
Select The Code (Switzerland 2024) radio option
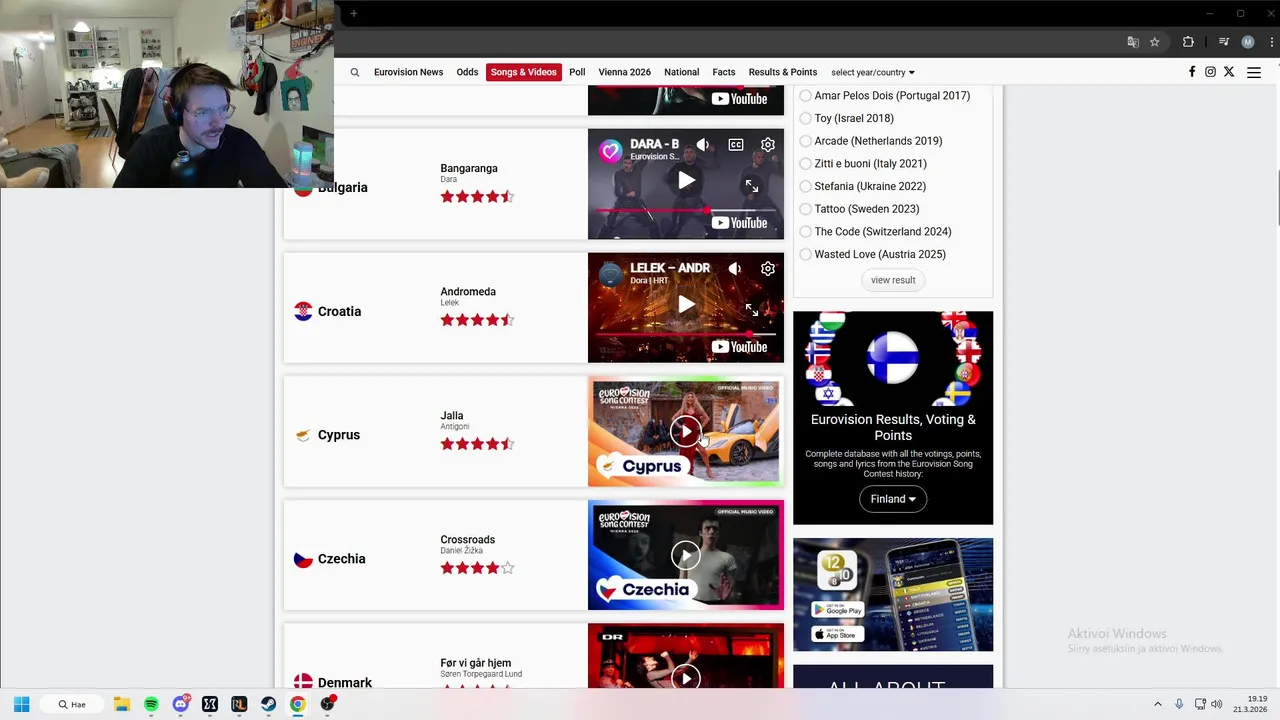[x=806, y=232]
